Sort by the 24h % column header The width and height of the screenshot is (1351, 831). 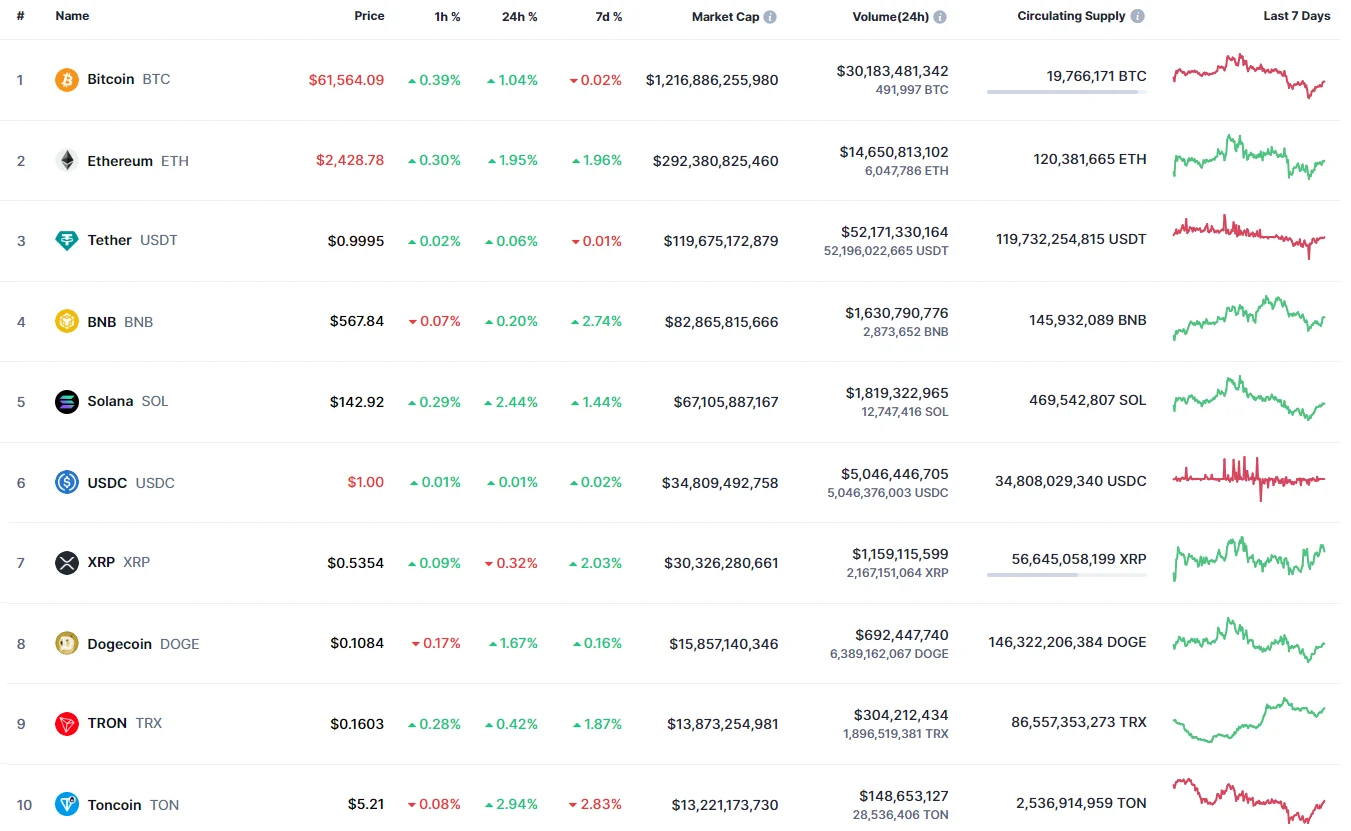click(519, 17)
